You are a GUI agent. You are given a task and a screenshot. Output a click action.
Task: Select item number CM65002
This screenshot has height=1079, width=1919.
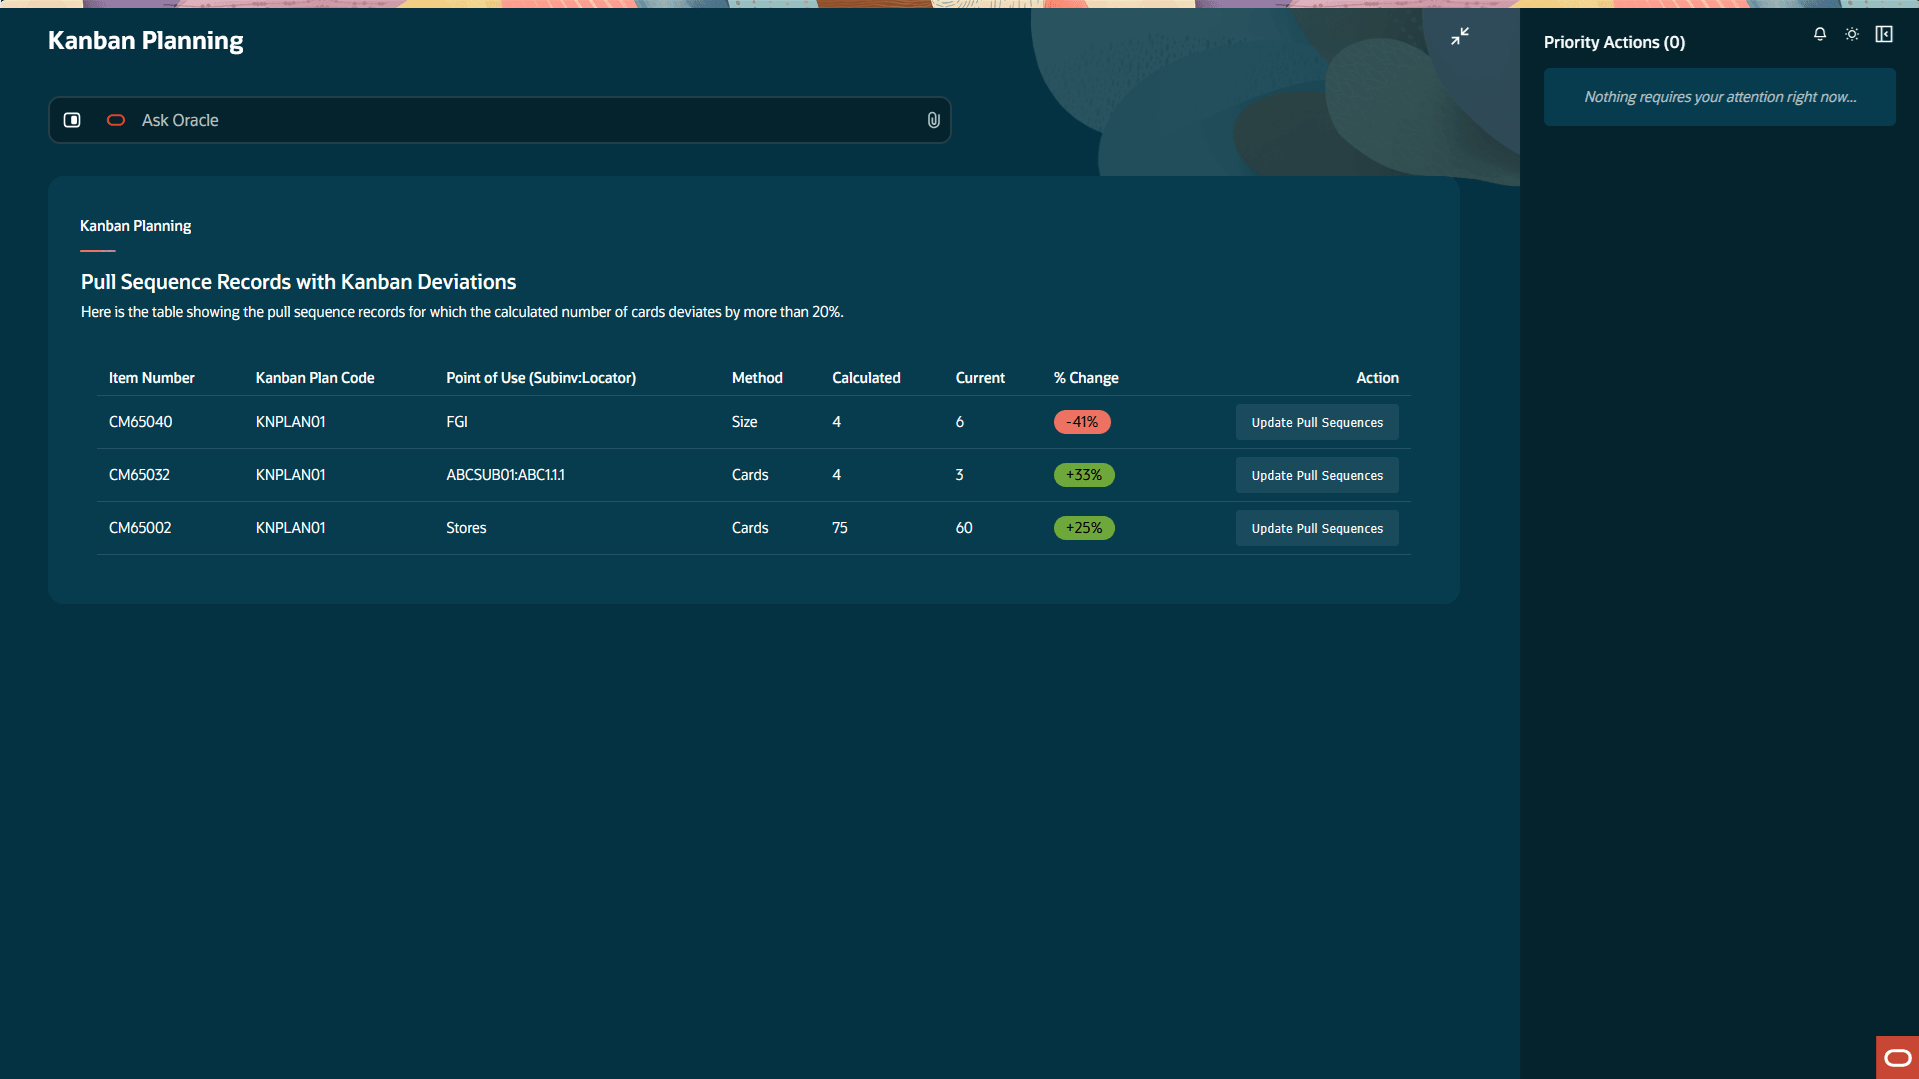coord(140,528)
